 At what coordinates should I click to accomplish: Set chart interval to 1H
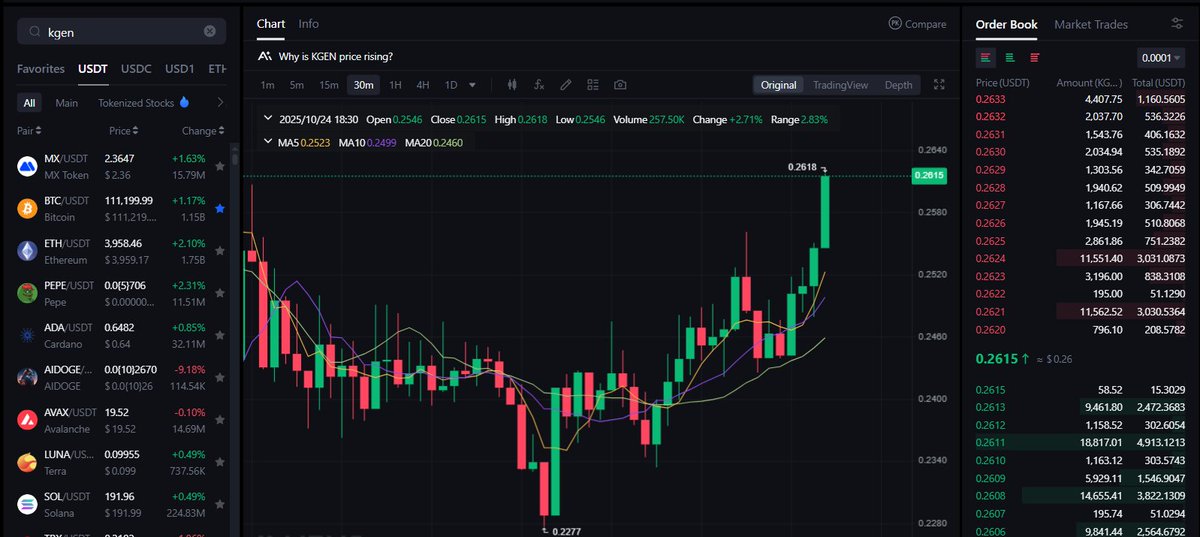(395, 85)
